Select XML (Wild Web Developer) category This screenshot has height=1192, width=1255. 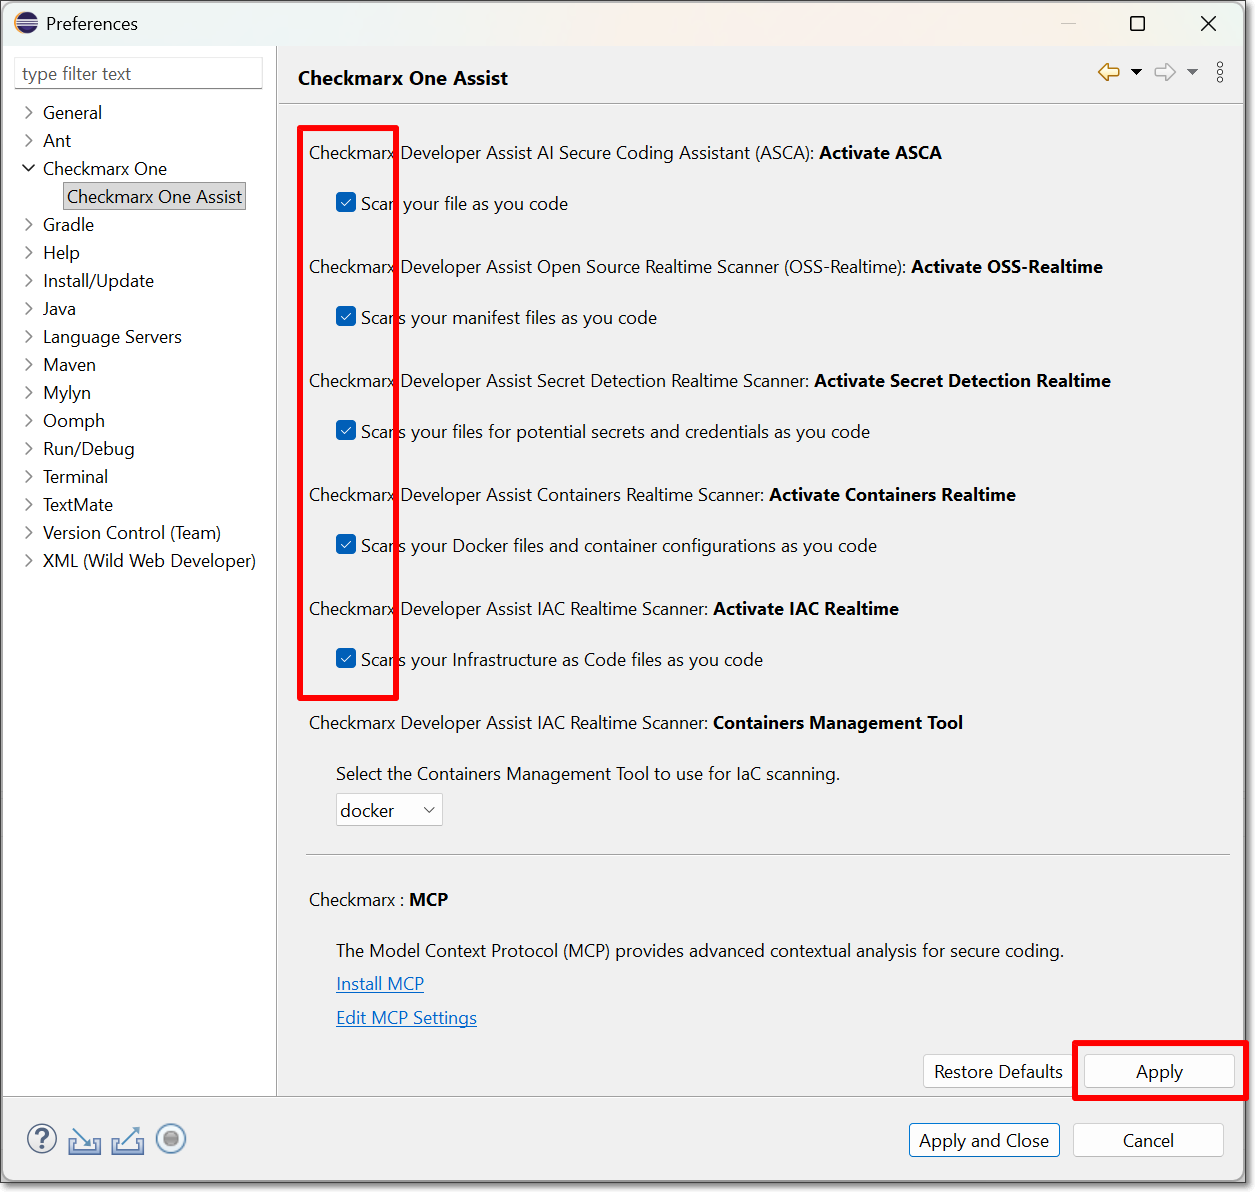(x=149, y=560)
